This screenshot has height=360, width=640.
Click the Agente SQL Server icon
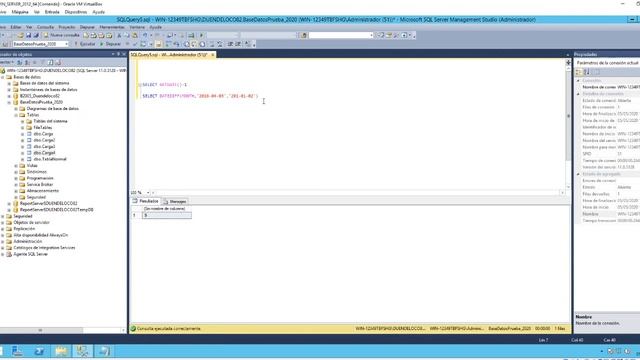coord(9,254)
